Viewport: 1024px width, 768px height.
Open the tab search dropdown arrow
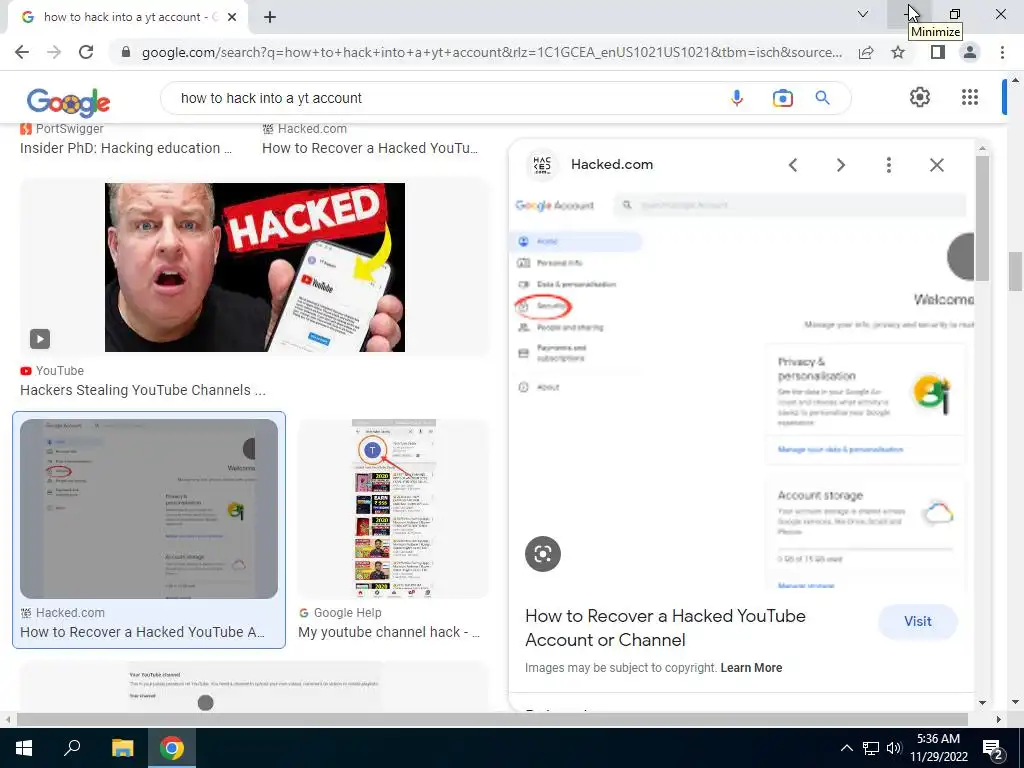pyautogui.click(x=863, y=14)
